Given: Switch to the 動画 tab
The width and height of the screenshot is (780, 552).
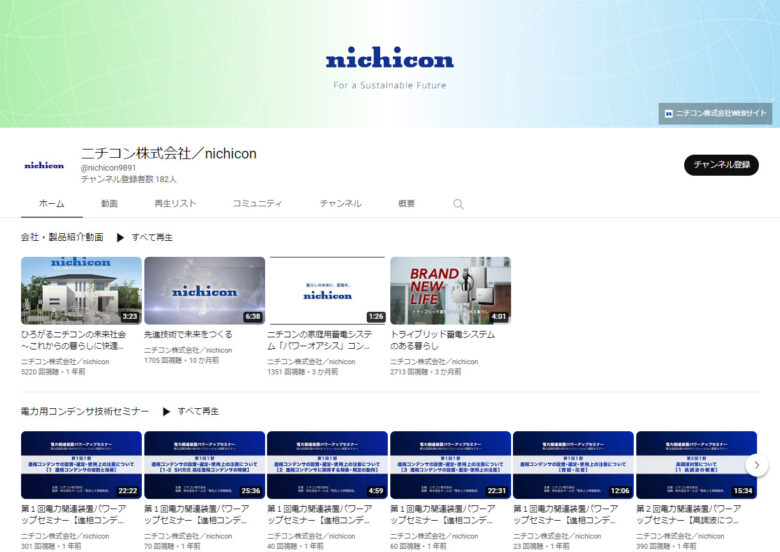Looking at the screenshot, I should [109, 203].
